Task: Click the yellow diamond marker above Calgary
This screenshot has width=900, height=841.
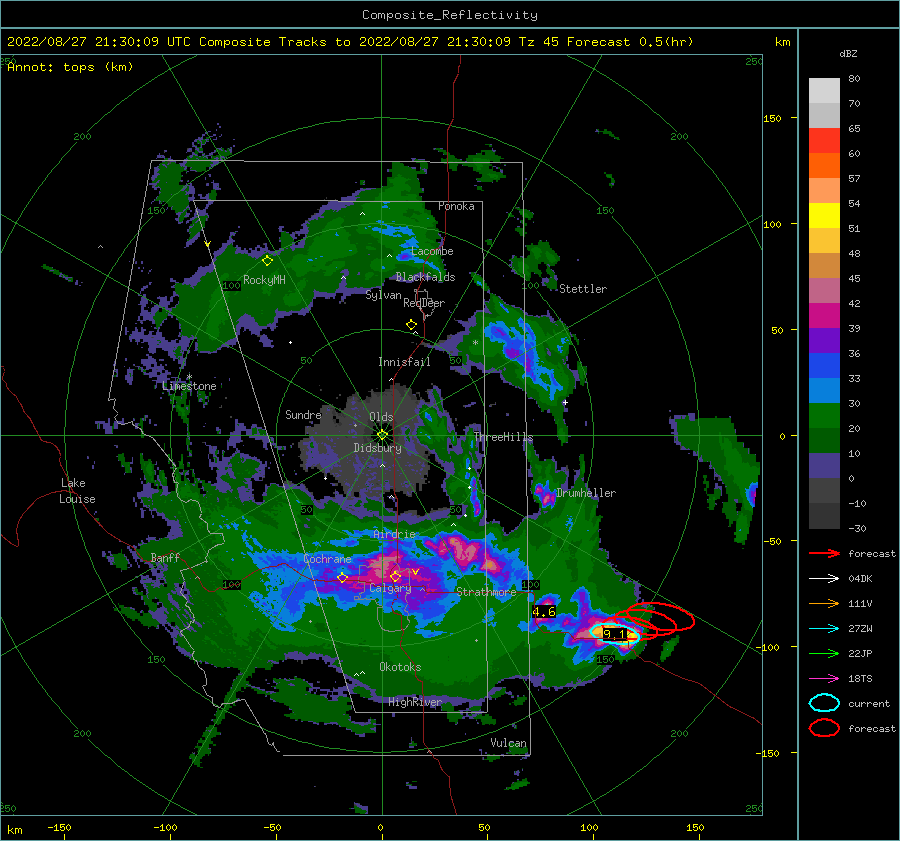Action: [x=395, y=576]
